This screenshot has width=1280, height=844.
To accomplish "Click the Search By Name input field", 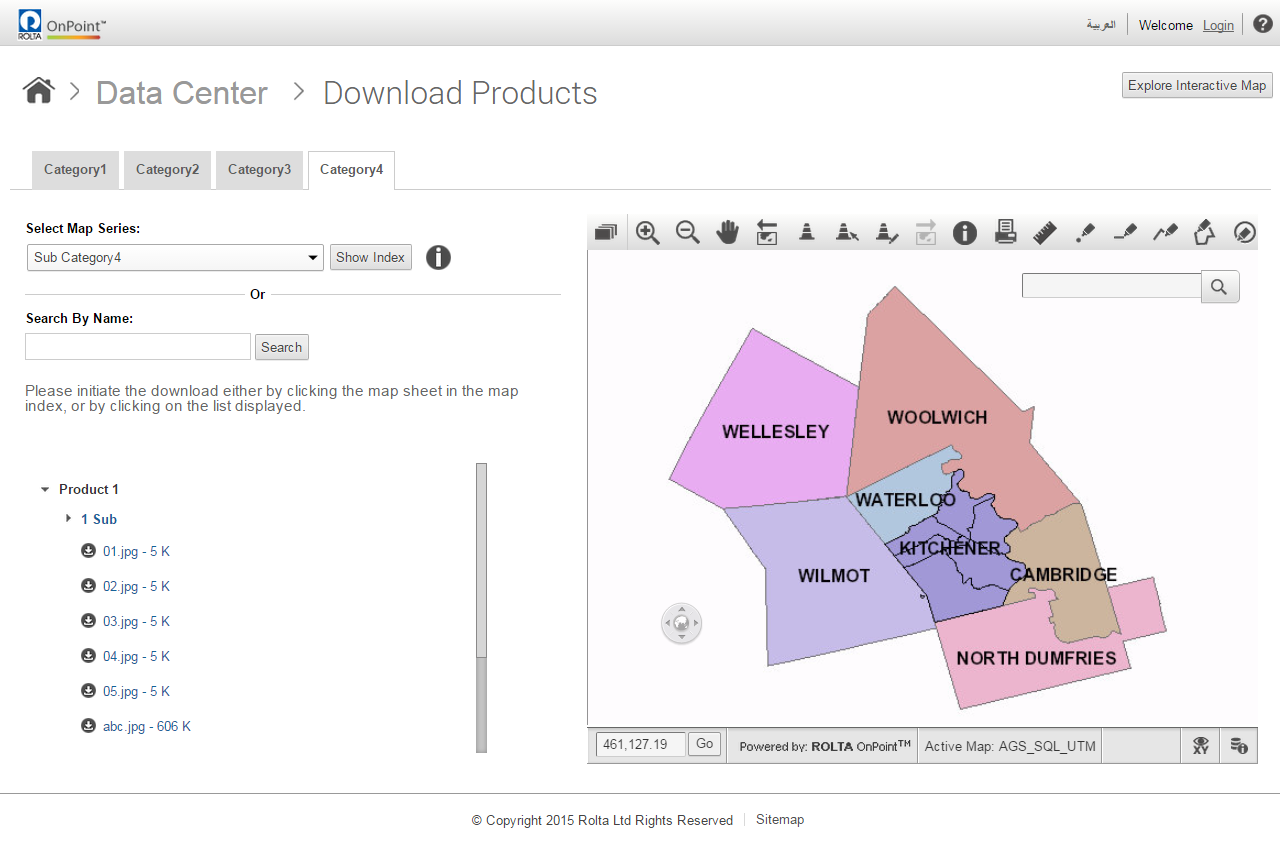I will (138, 347).
